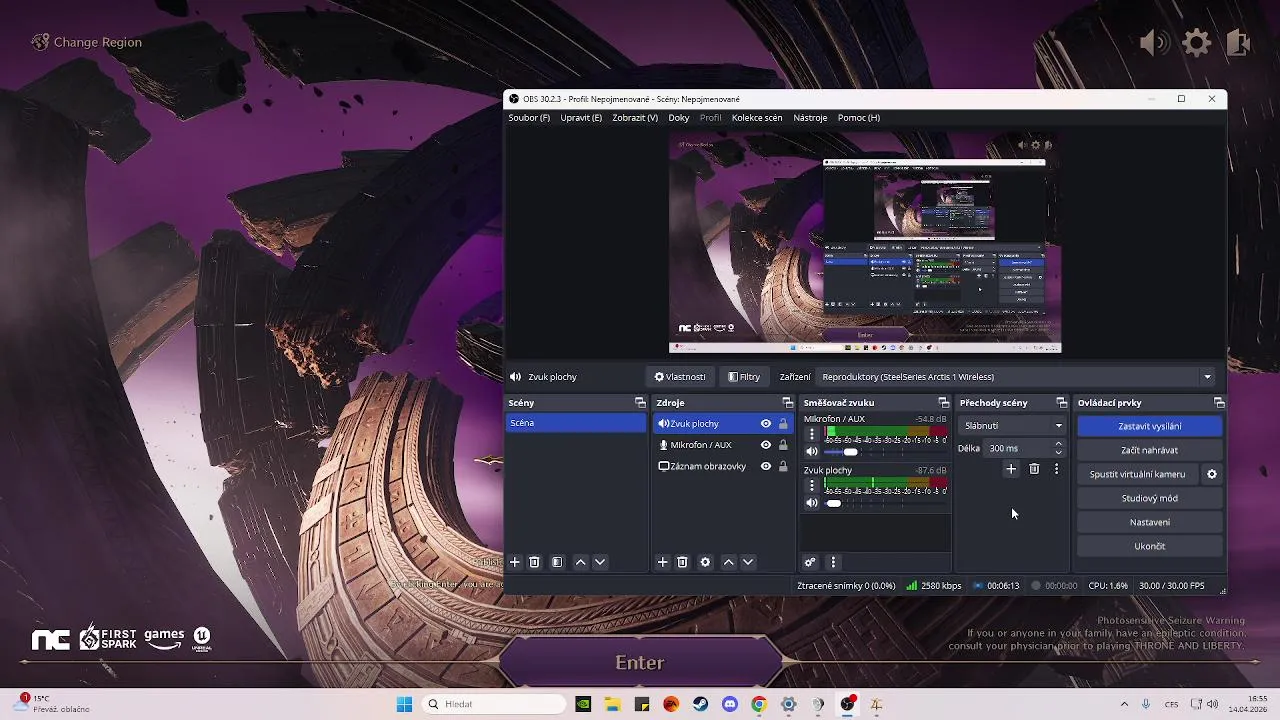
Task: Open Filtry for selected source
Action: tap(744, 377)
